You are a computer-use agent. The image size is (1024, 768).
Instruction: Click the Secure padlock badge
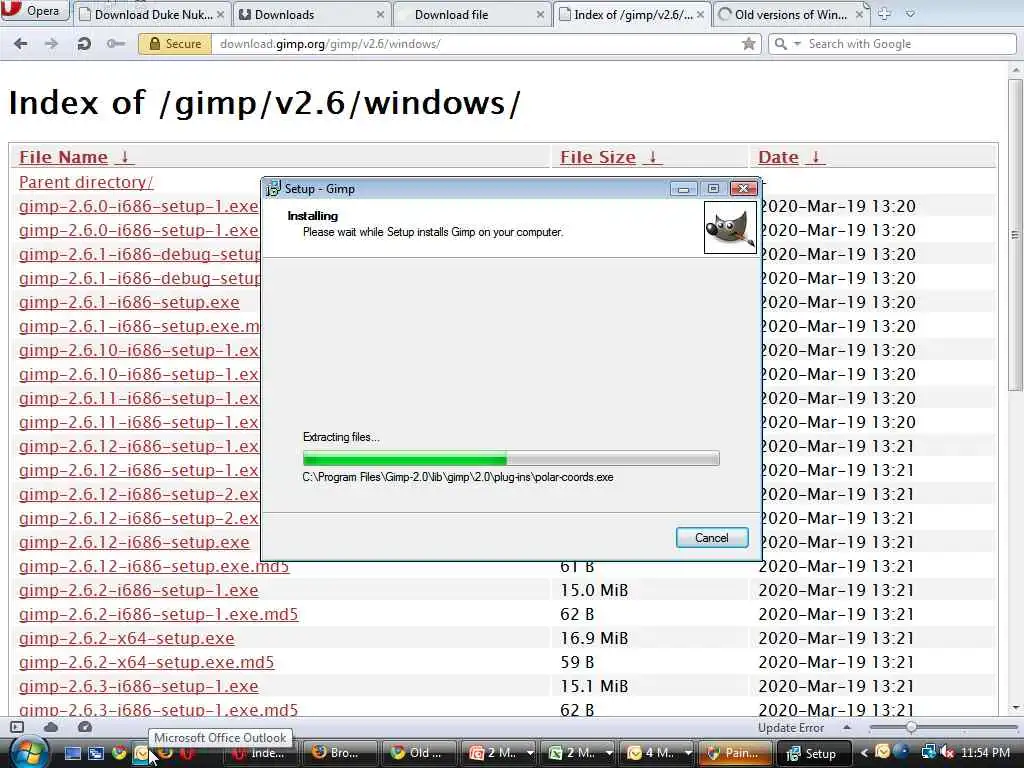[175, 44]
